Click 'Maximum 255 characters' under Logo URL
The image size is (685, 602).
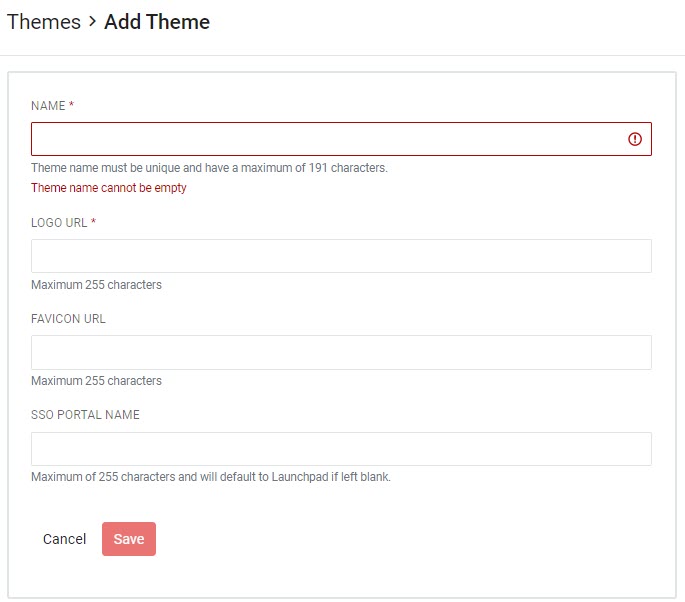pyautogui.click(x=96, y=285)
